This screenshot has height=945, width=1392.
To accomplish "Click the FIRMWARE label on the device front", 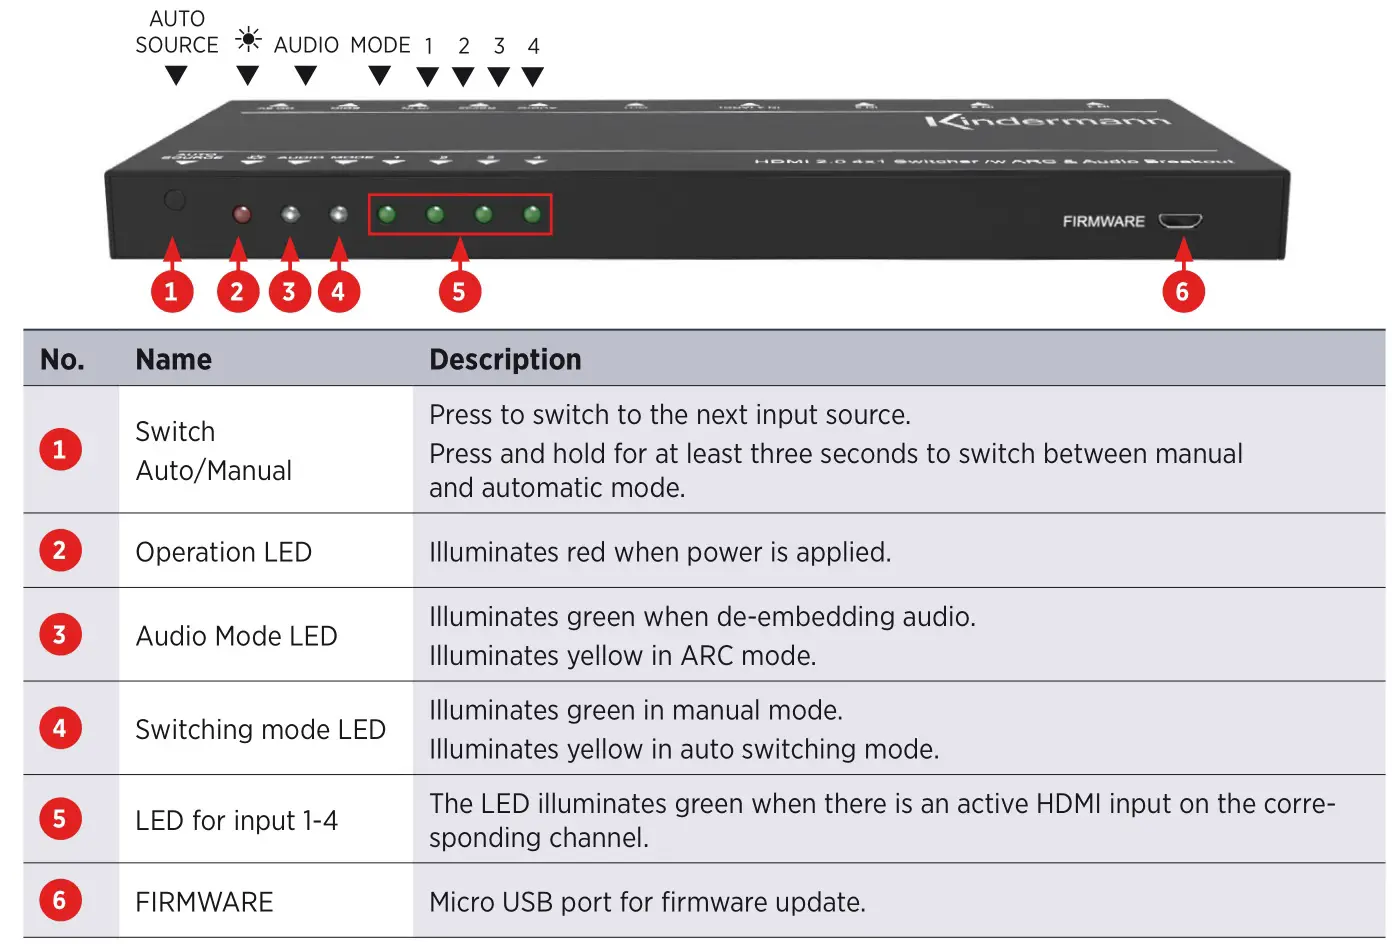I will pos(1103,221).
